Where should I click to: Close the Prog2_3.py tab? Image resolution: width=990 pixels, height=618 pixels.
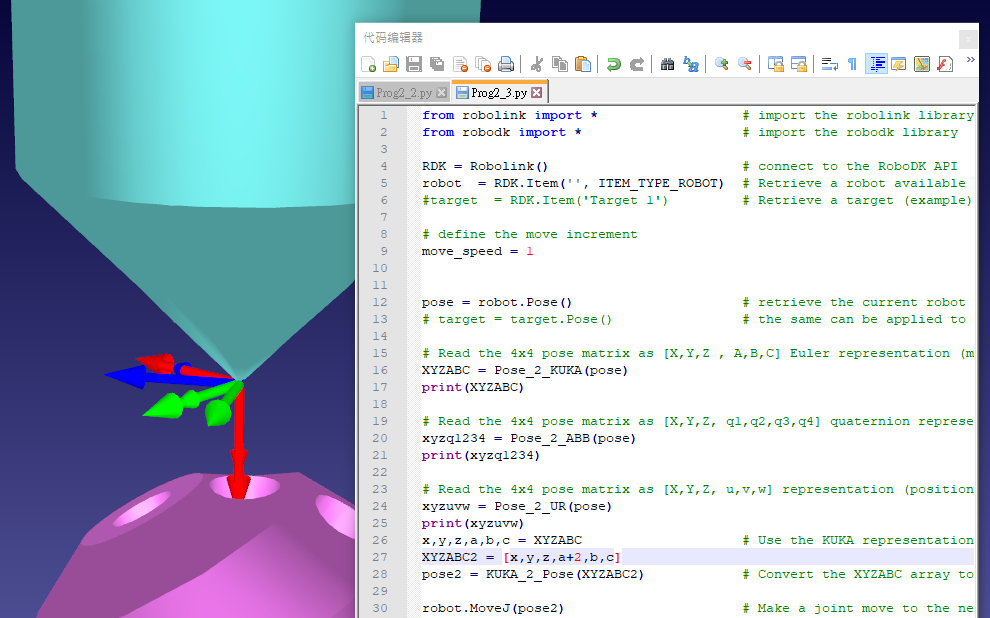[536, 93]
